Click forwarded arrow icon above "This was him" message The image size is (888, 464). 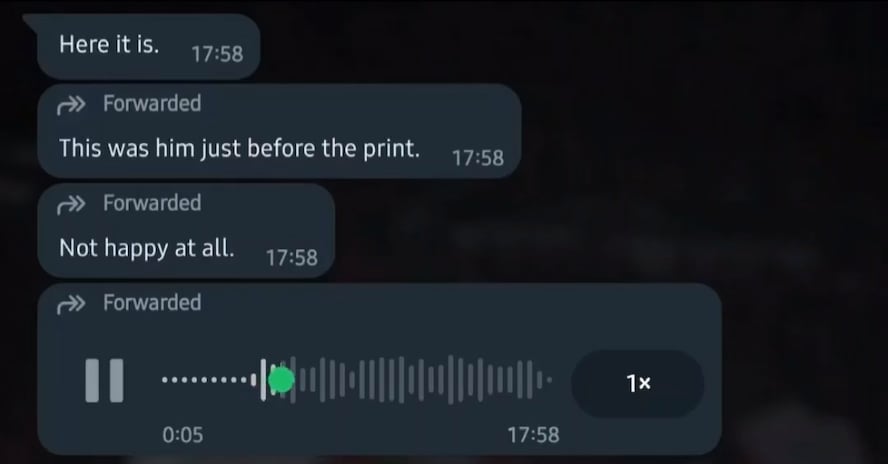(x=71, y=105)
